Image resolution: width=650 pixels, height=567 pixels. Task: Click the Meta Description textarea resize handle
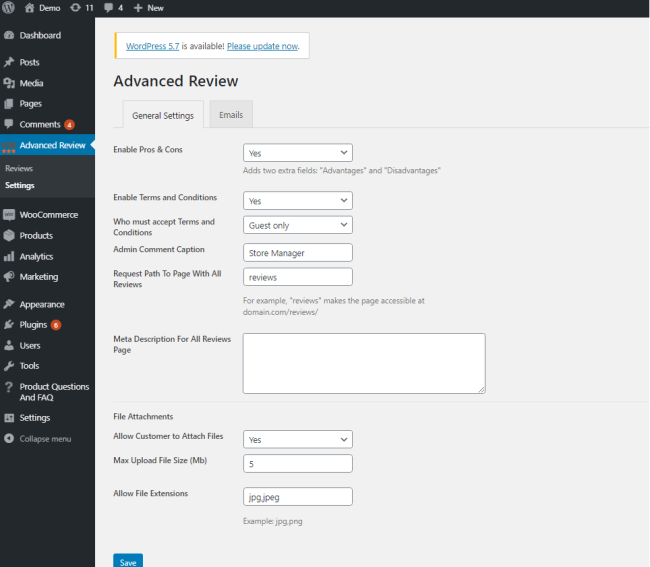(x=481, y=390)
